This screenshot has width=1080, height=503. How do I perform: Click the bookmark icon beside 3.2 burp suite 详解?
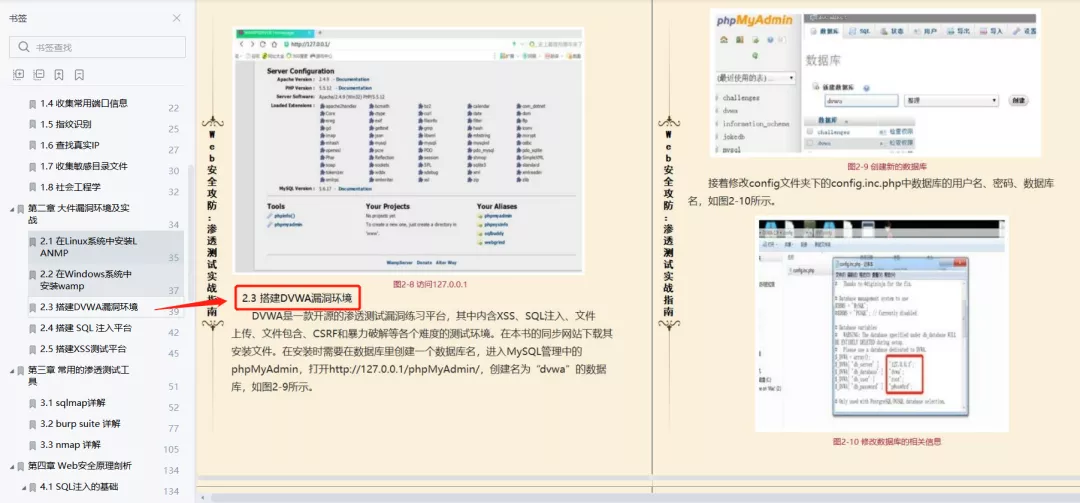point(32,424)
